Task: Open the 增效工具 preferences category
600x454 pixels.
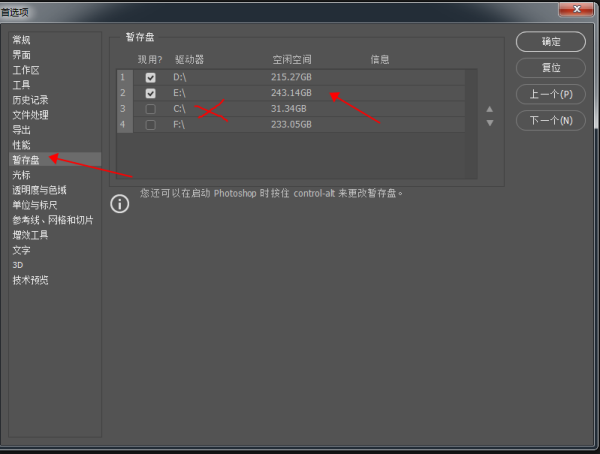Action: 30,235
